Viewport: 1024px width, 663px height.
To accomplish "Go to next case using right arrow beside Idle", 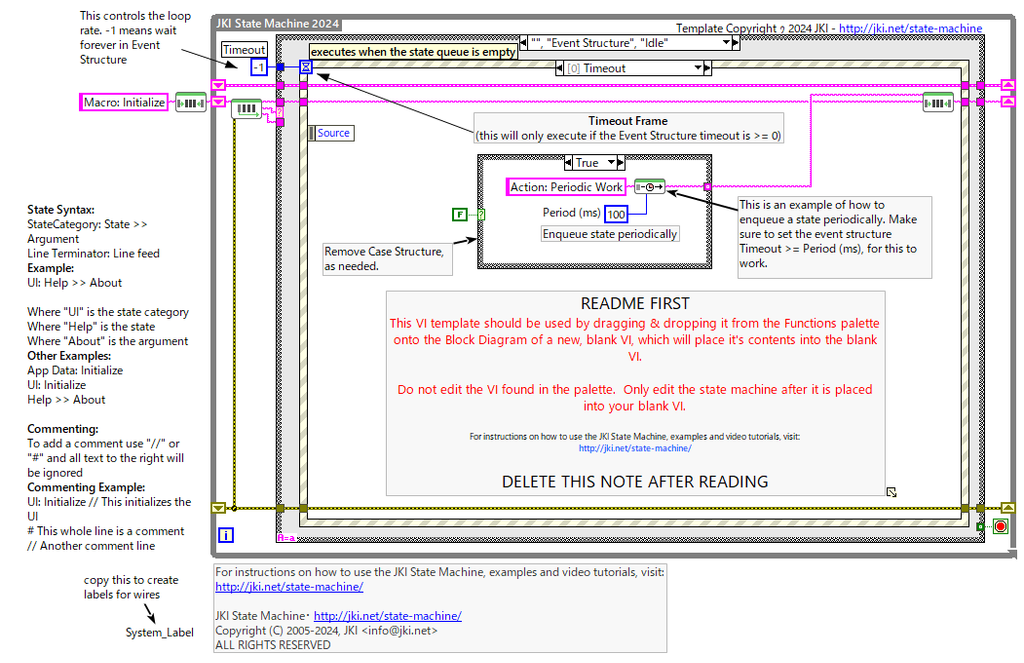I will [736, 43].
